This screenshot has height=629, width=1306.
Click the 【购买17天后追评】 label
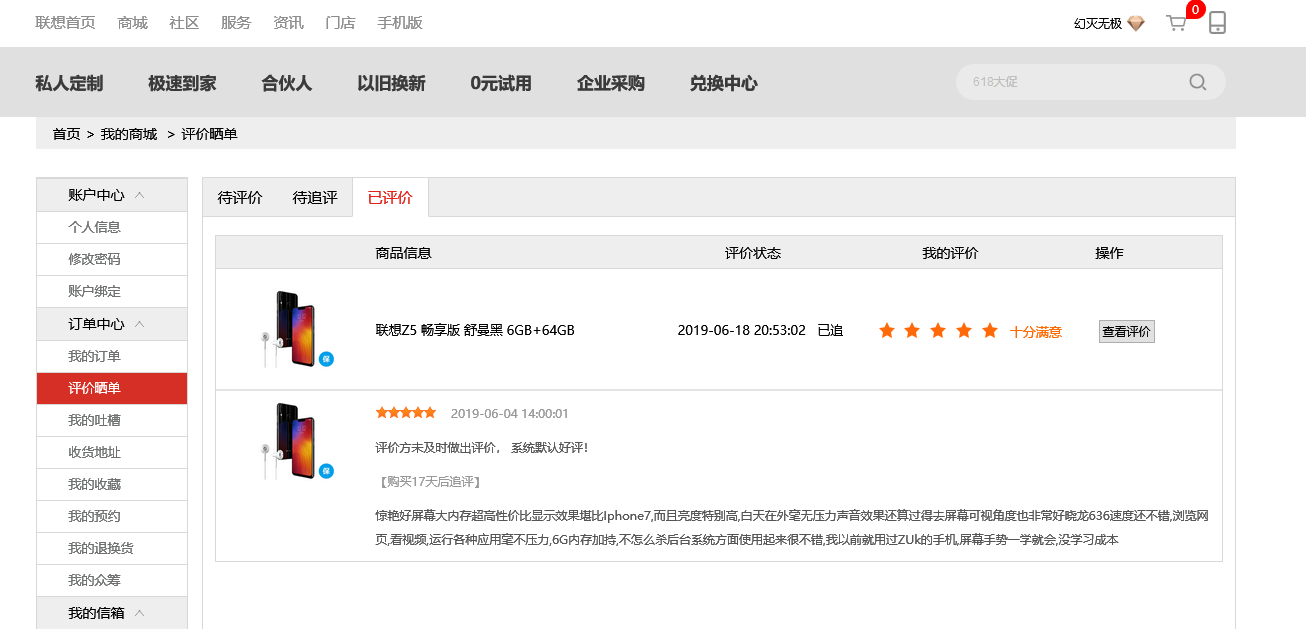point(431,482)
